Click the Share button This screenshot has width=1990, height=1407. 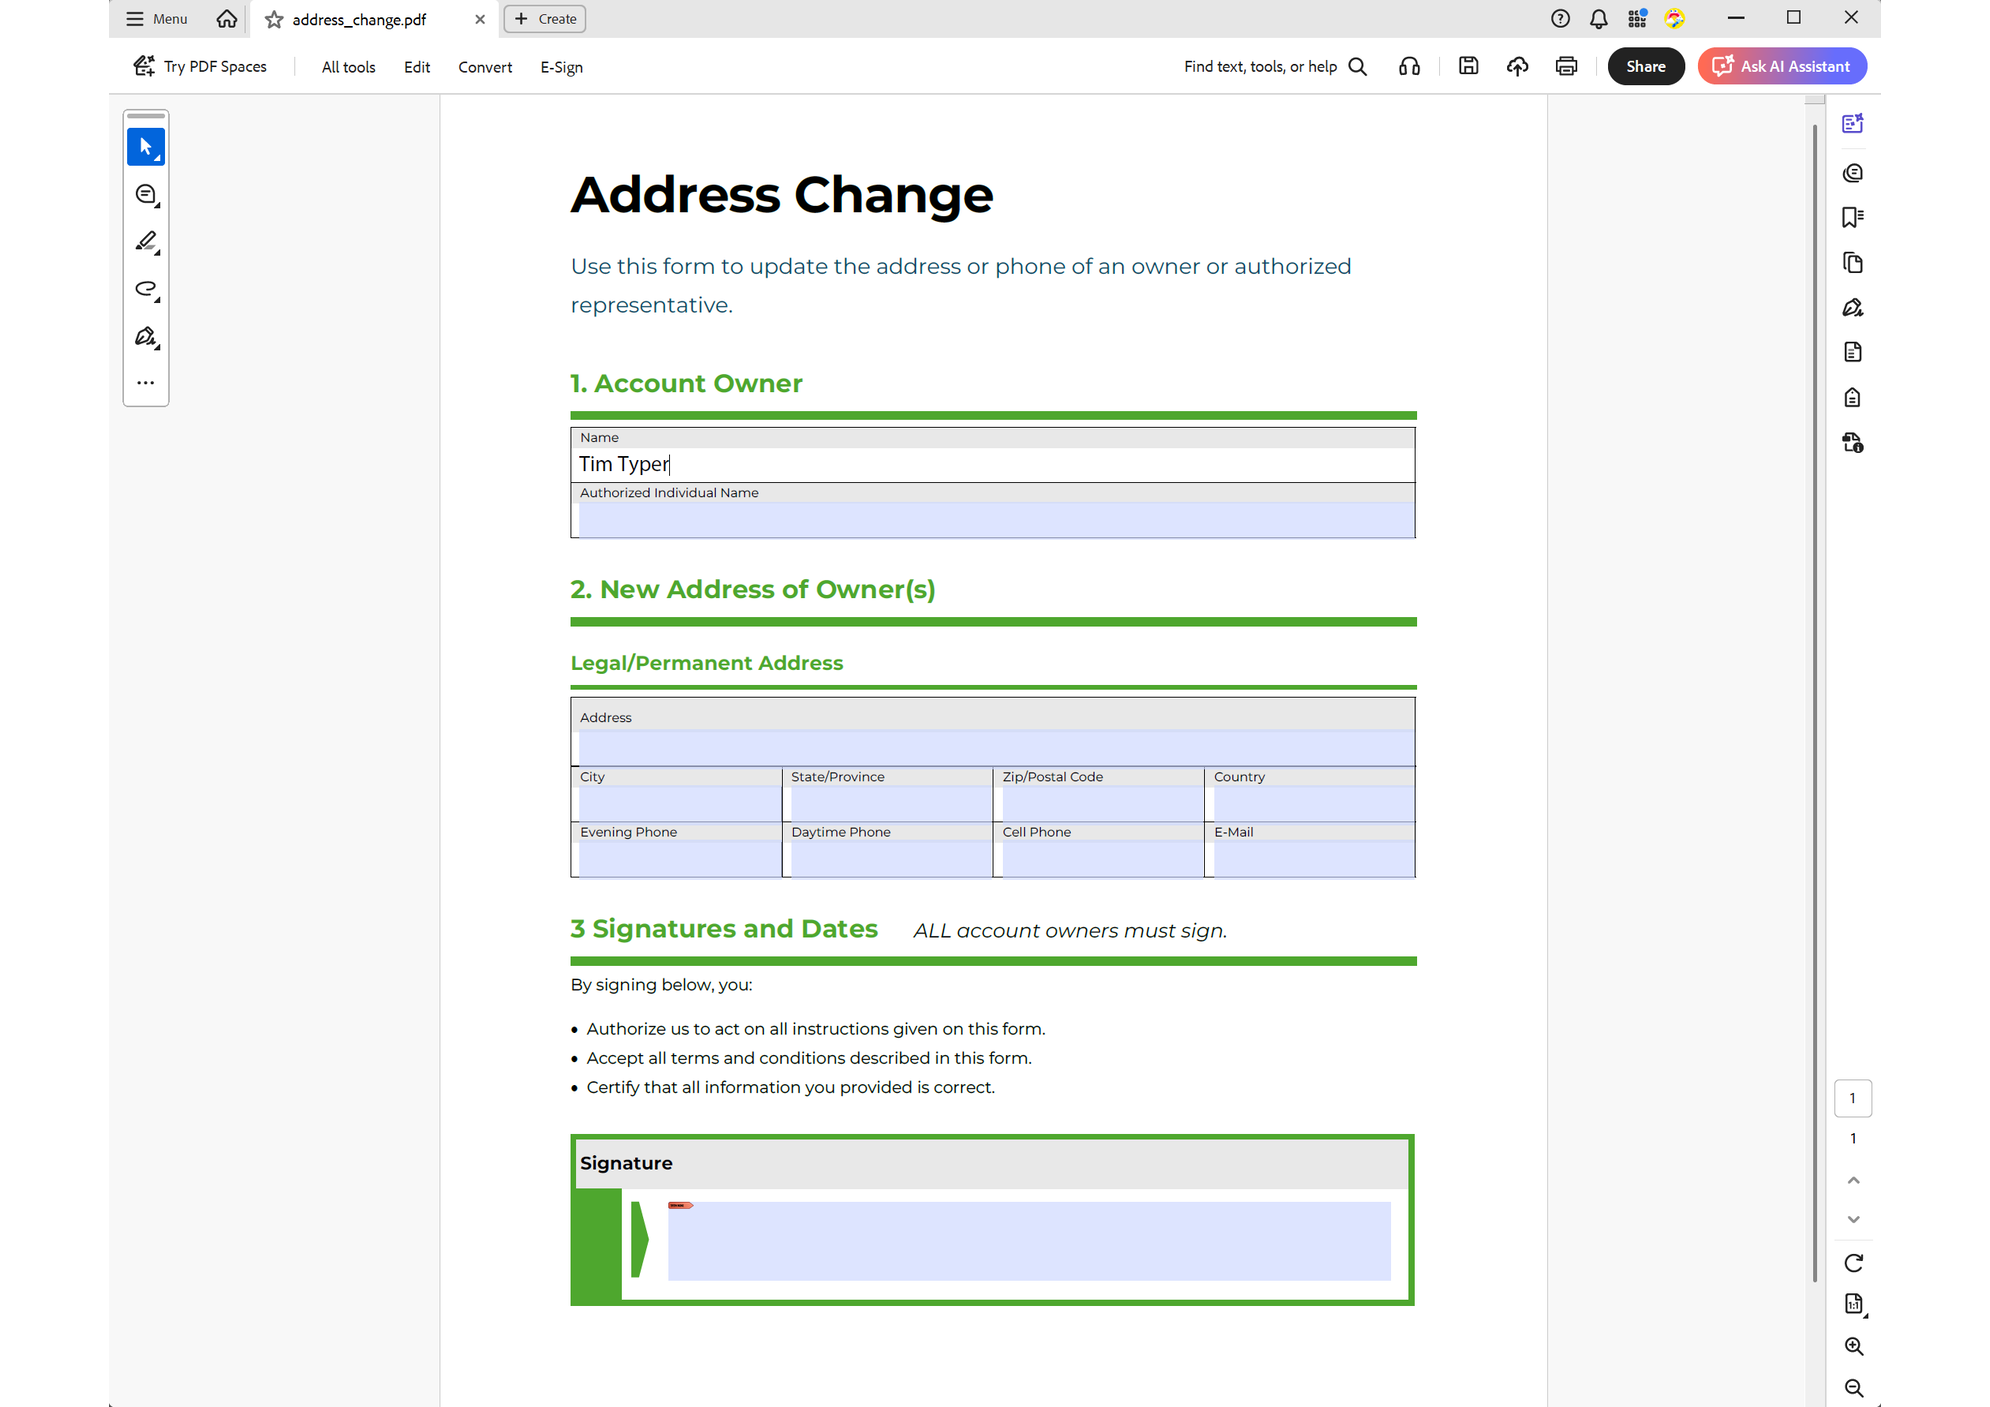pos(1646,67)
